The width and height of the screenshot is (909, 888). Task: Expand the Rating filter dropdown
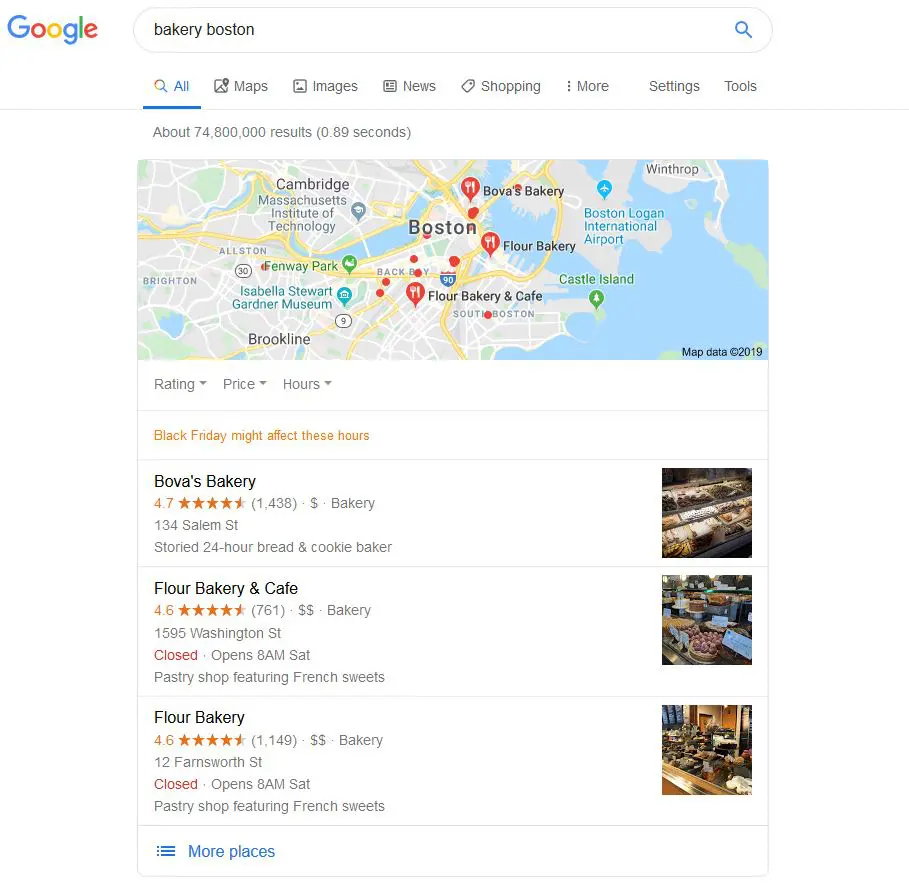pos(180,384)
